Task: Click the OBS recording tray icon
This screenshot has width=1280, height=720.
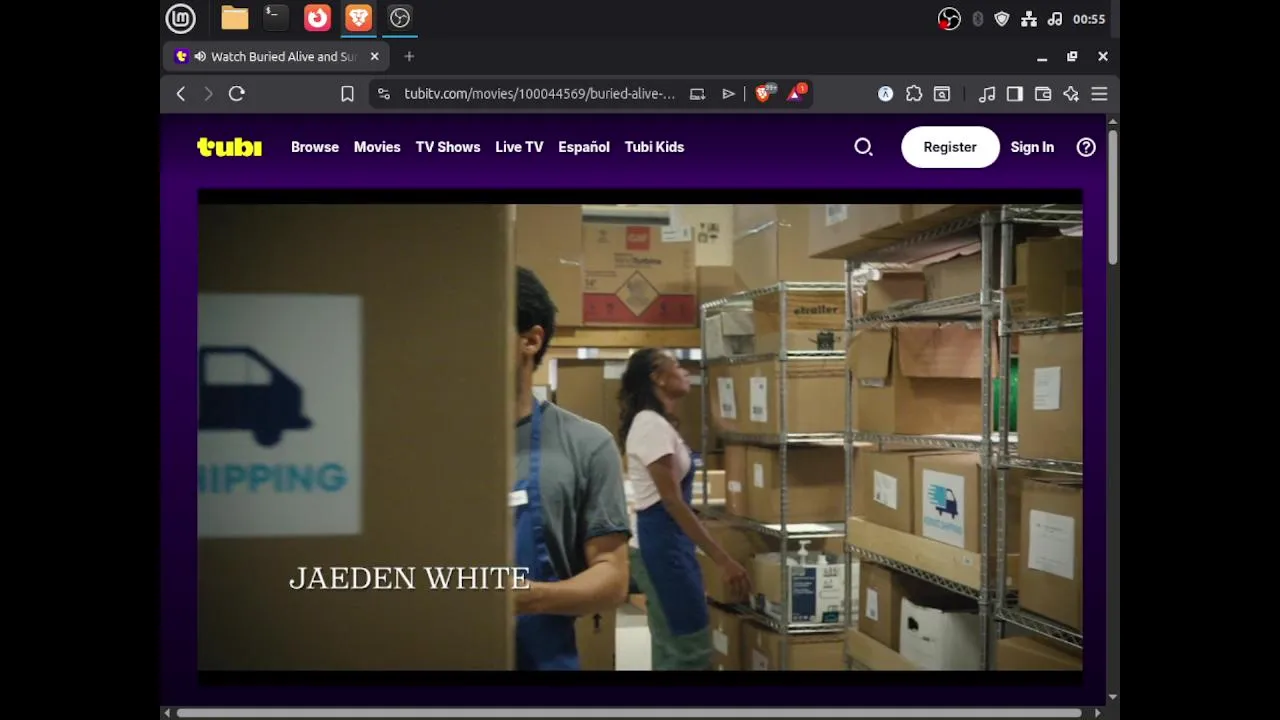Action: pyautogui.click(x=949, y=19)
